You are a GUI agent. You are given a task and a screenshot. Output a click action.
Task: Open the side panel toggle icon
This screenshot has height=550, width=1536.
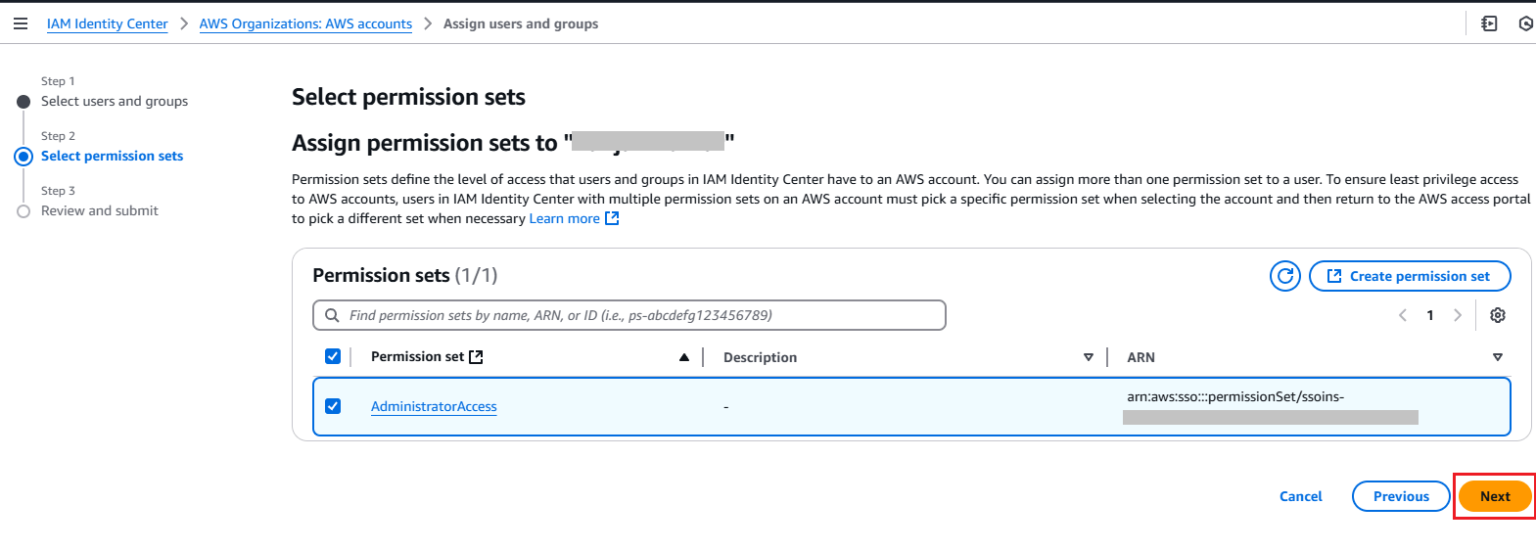[x=1489, y=24]
